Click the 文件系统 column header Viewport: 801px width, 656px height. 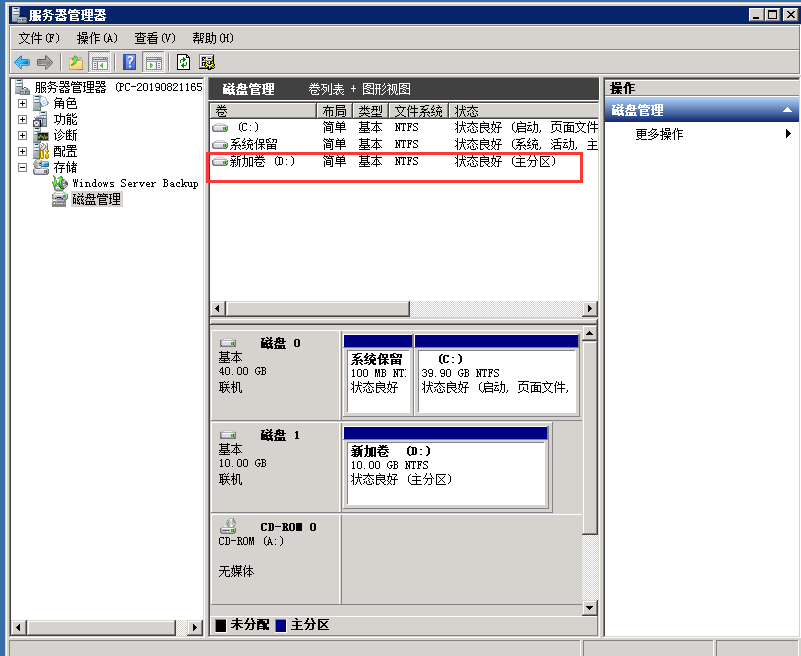tap(418, 111)
